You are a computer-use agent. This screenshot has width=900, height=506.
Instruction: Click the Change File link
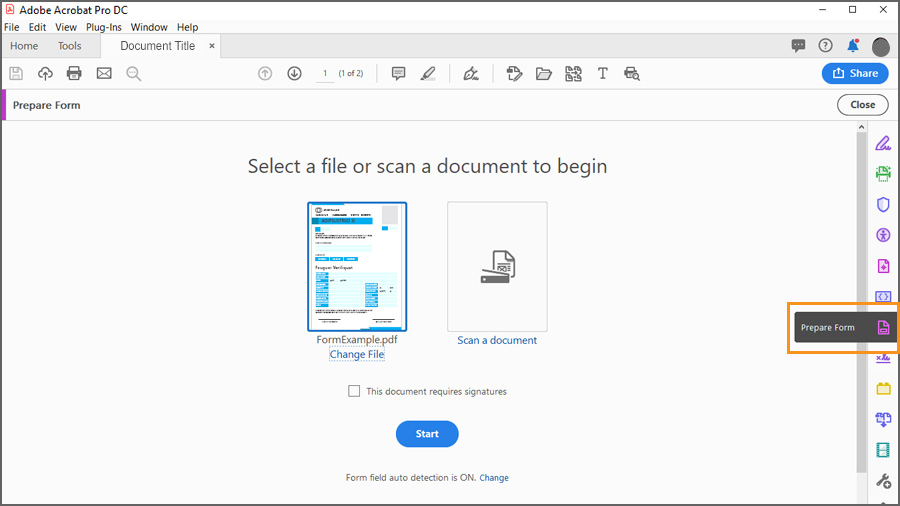(357, 355)
